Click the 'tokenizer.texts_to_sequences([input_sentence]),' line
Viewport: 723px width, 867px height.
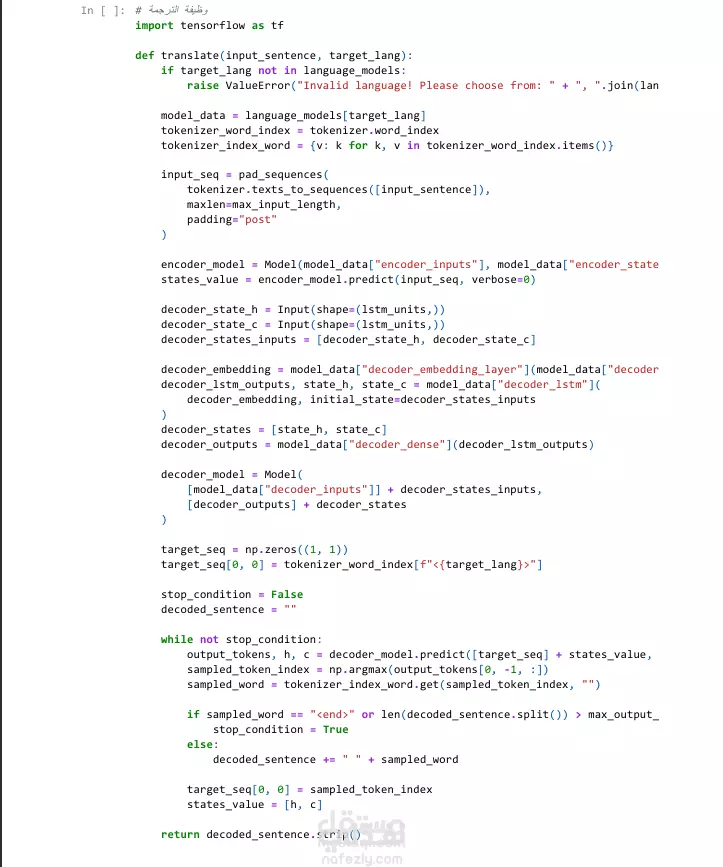338,190
